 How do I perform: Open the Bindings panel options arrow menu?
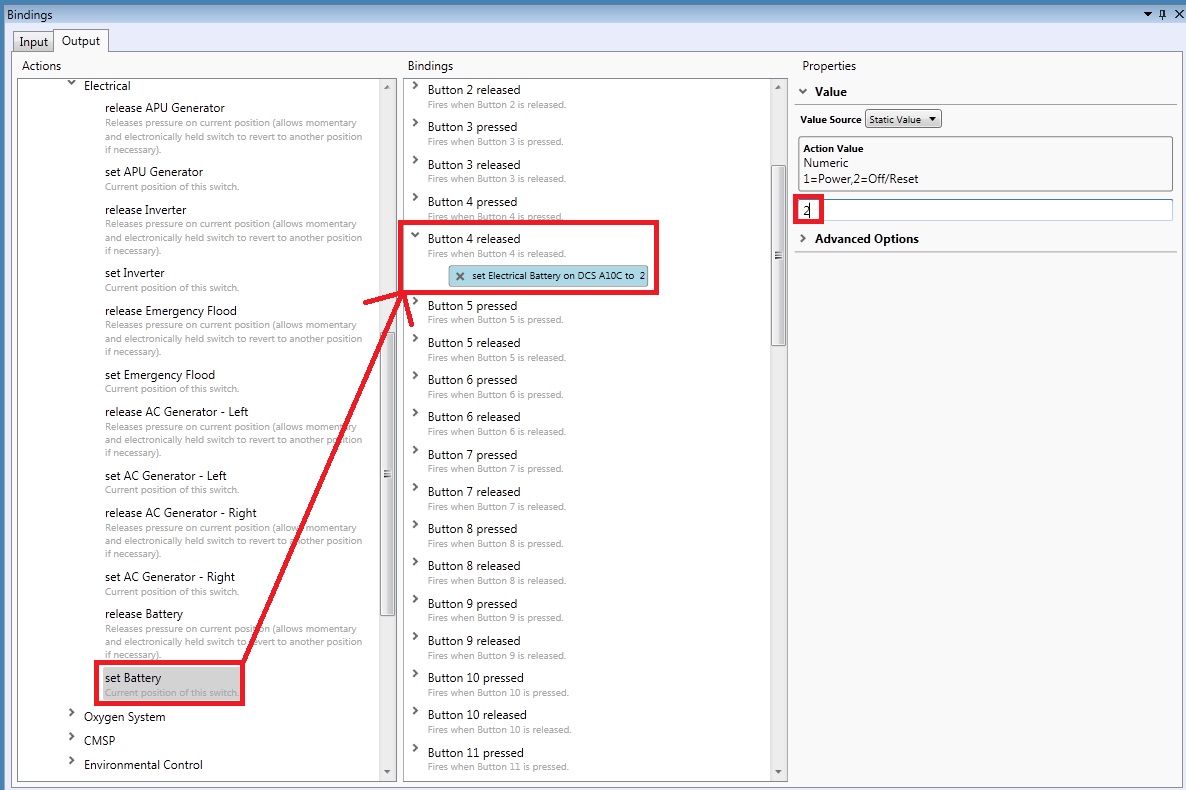pyautogui.click(x=1147, y=14)
